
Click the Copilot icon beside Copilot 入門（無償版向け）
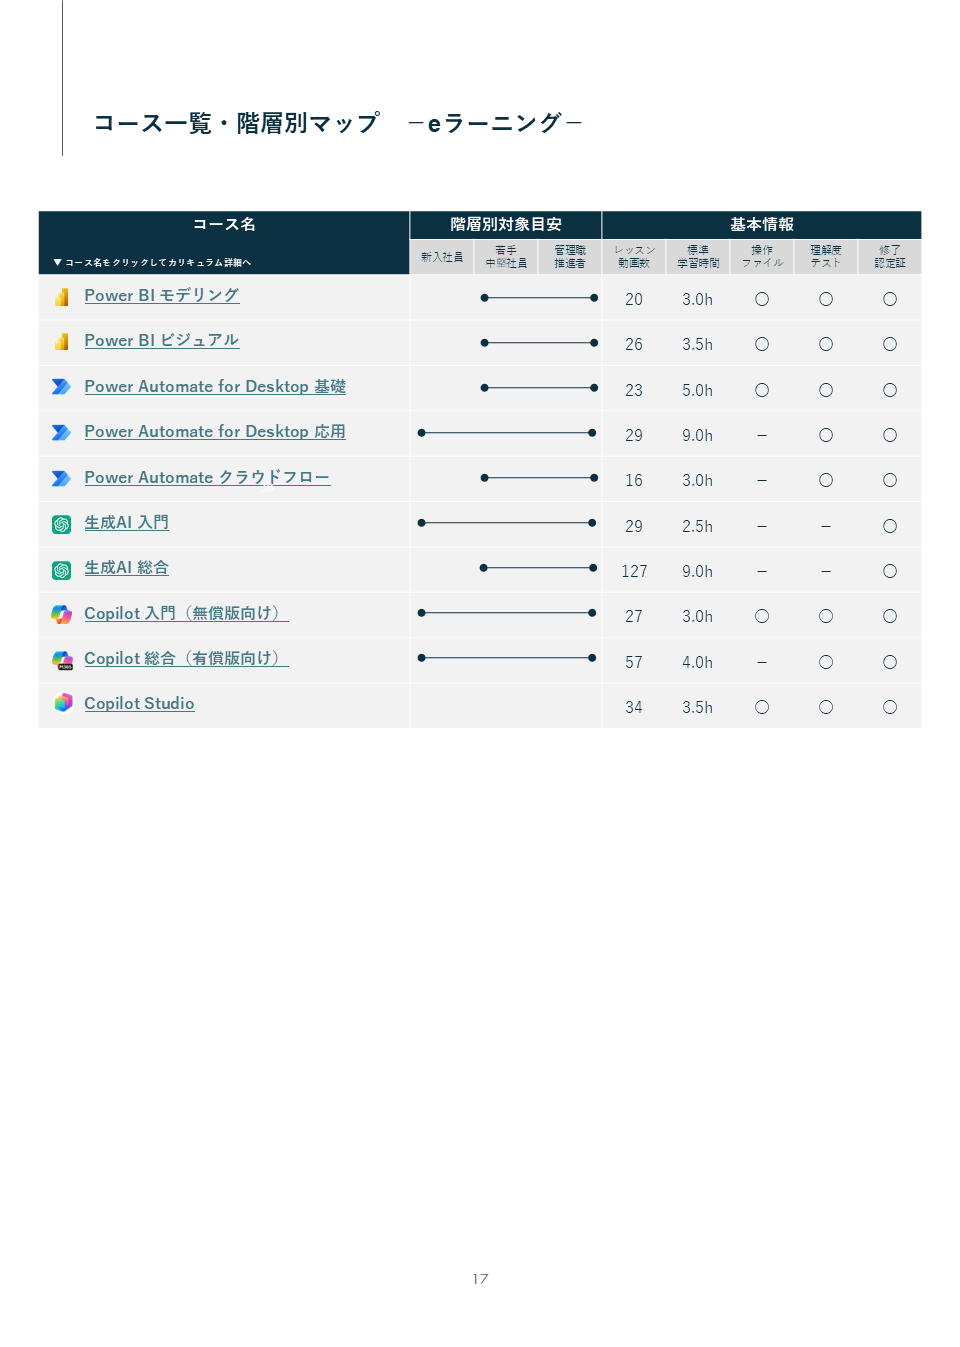pyautogui.click(x=61, y=613)
